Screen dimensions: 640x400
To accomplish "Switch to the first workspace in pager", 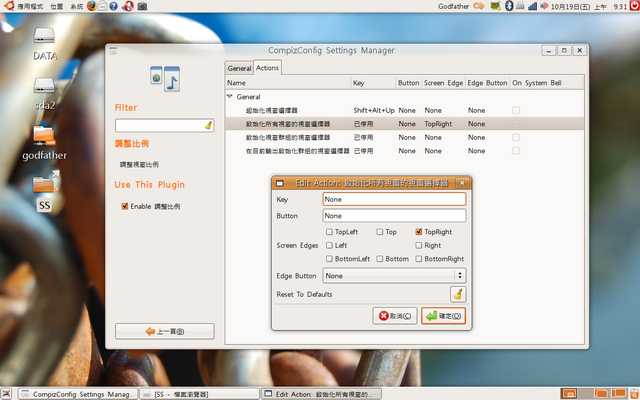I will coord(569,393).
